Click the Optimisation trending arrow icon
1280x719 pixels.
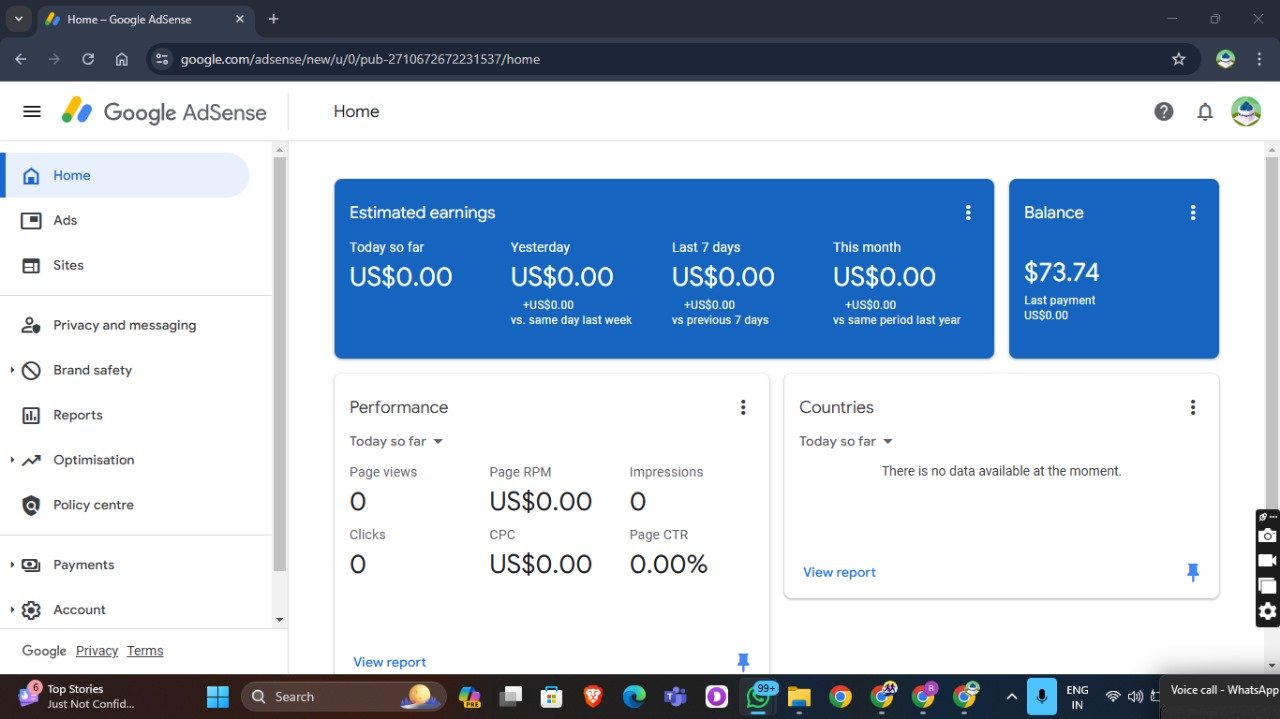tap(31, 460)
